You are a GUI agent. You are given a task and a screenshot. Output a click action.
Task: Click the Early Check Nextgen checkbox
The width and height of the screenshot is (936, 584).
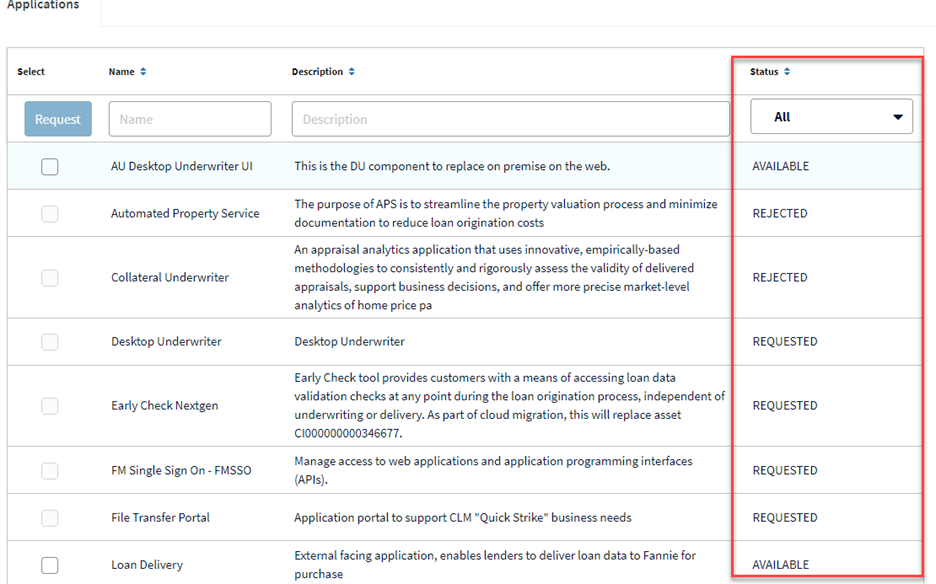coord(50,406)
